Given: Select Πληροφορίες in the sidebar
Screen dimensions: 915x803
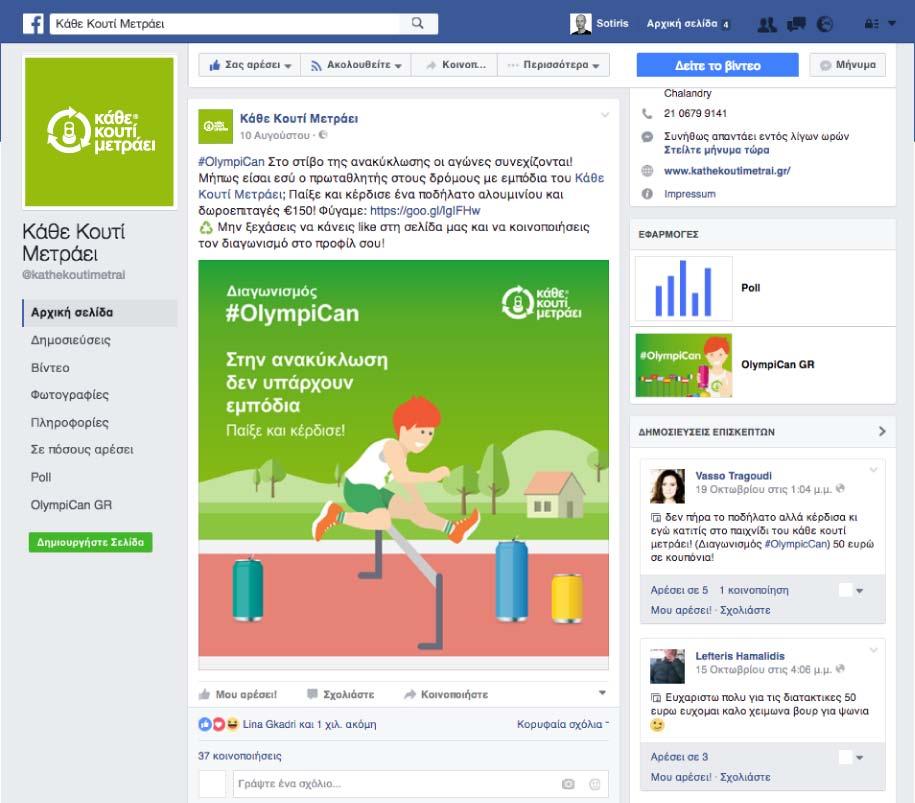Looking at the screenshot, I should coord(69,422).
